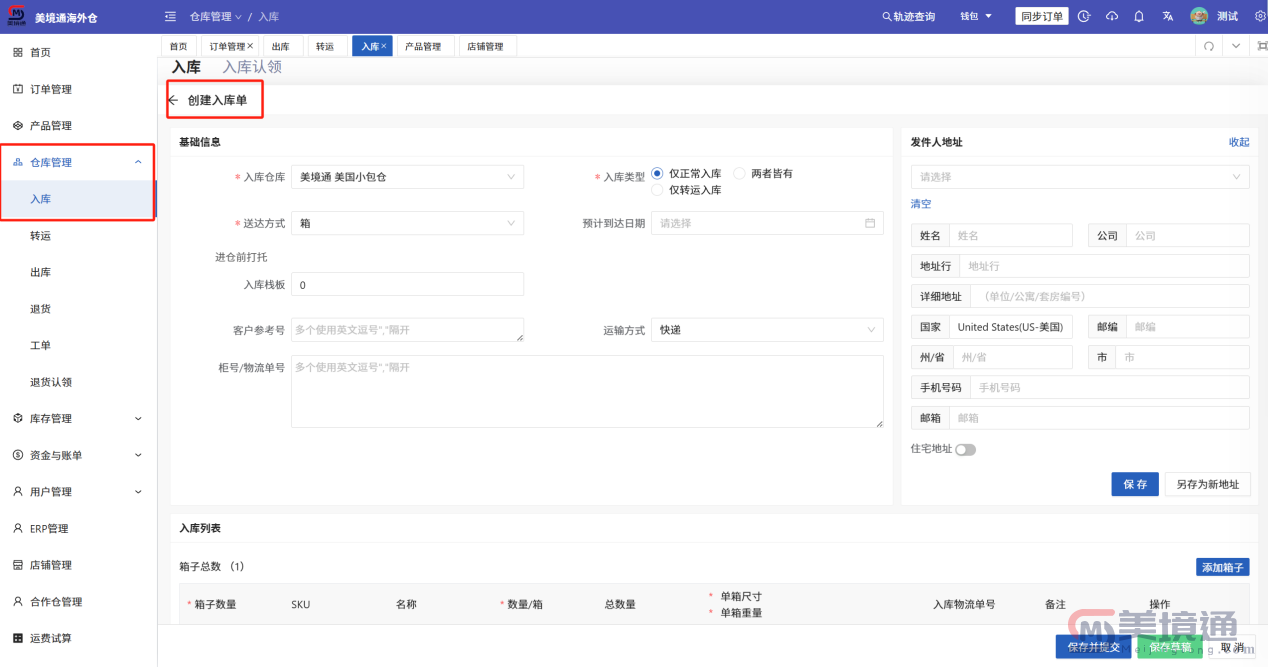Select the 两者皆有 radio option
Viewport: 1268px width, 667px height.
coord(740,173)
